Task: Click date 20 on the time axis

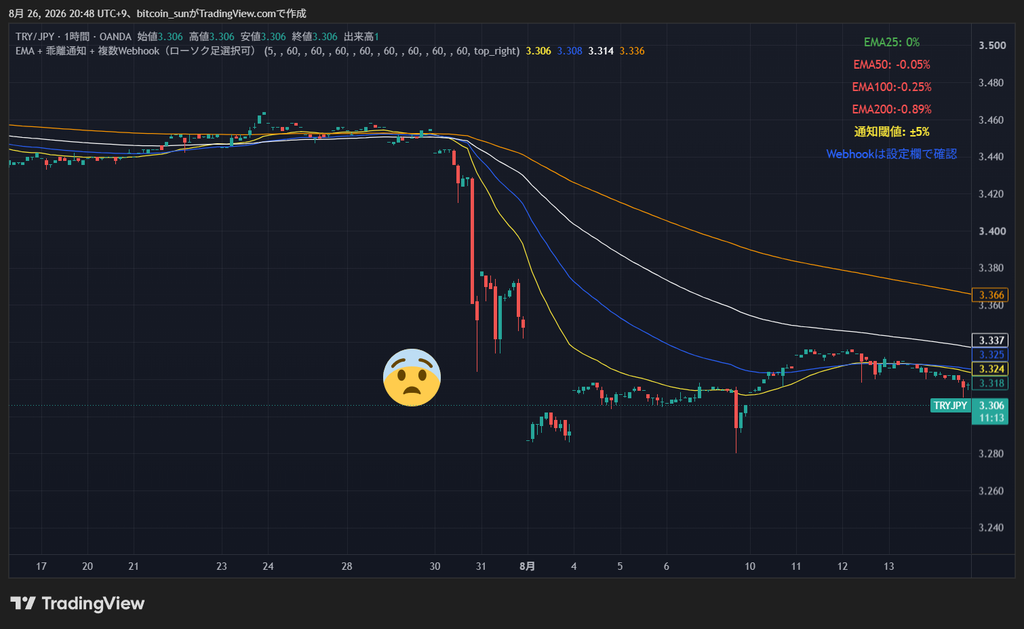Action: point(88,566)
